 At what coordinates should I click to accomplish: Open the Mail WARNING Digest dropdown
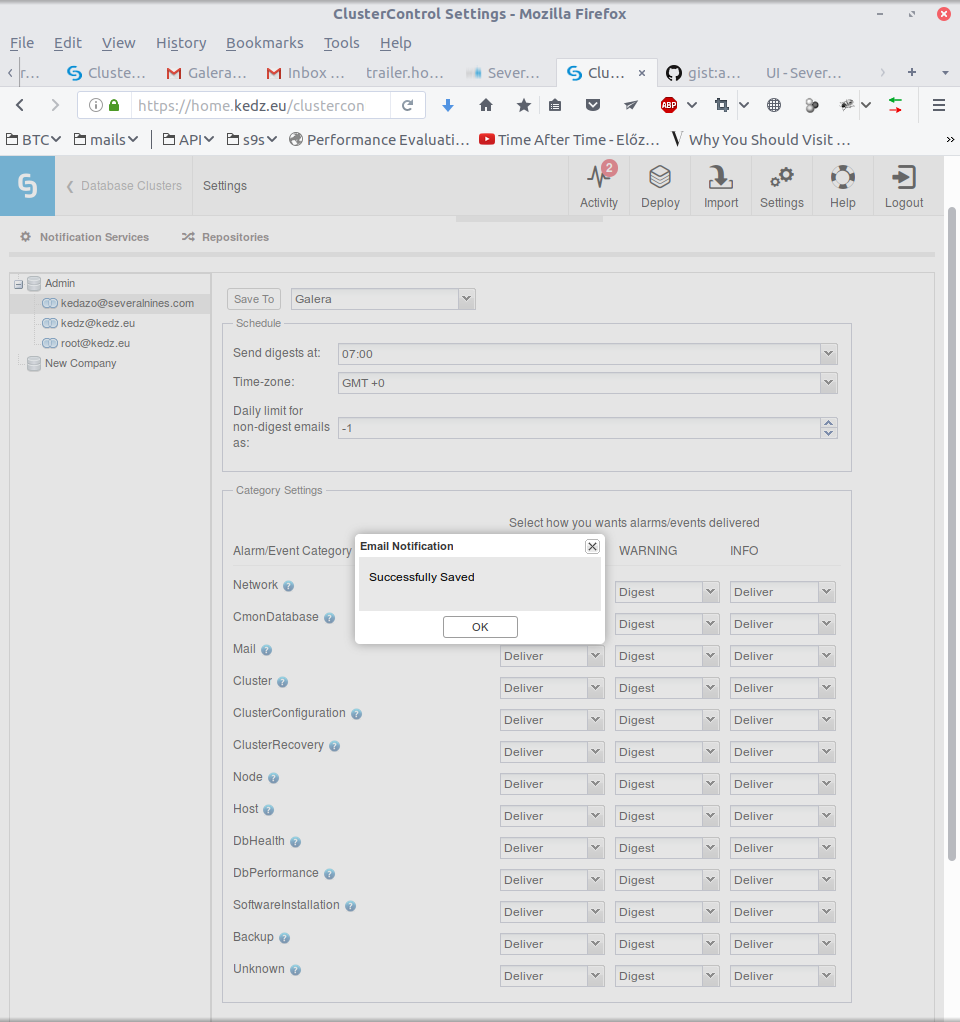(667, 656)
